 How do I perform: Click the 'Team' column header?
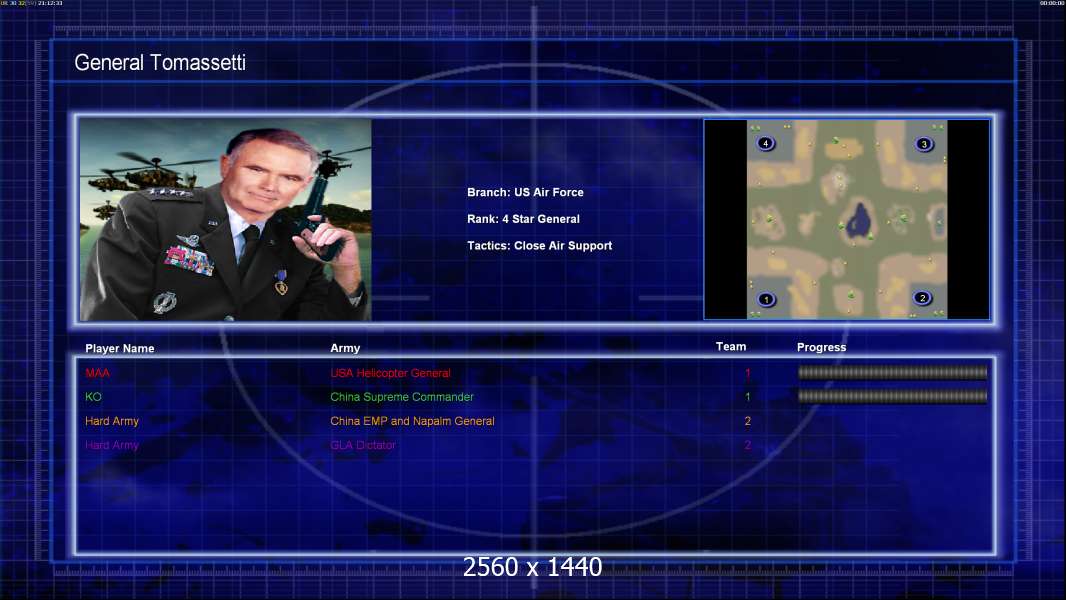click(x=731, y=347)
